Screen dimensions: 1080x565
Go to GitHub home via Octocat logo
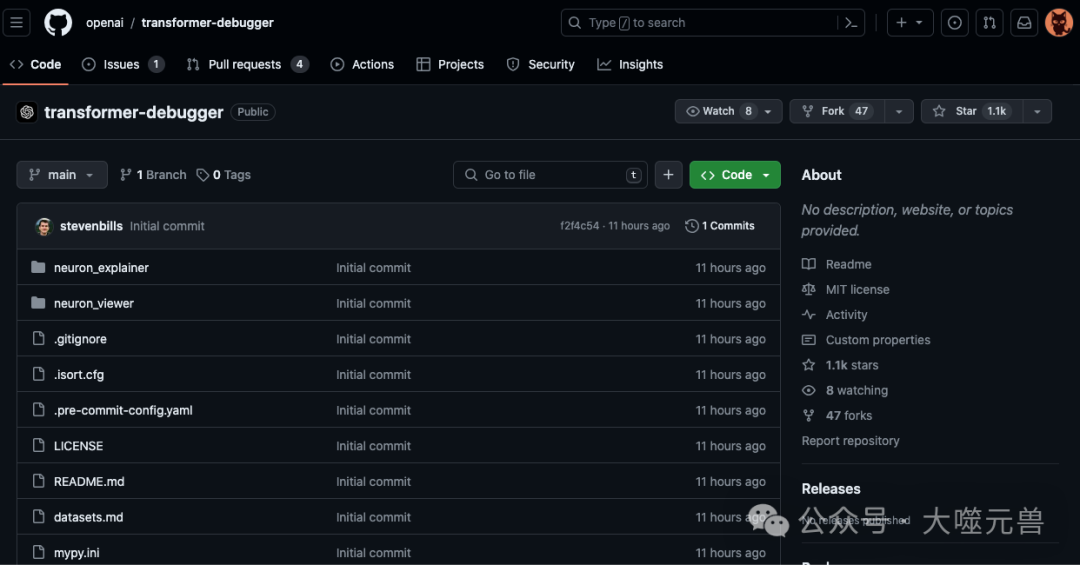pyautogui.click(x=58, y=23)
